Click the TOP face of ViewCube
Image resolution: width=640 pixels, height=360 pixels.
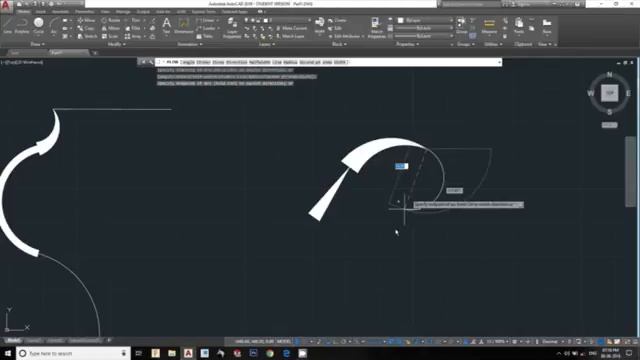tap(609, 93)
